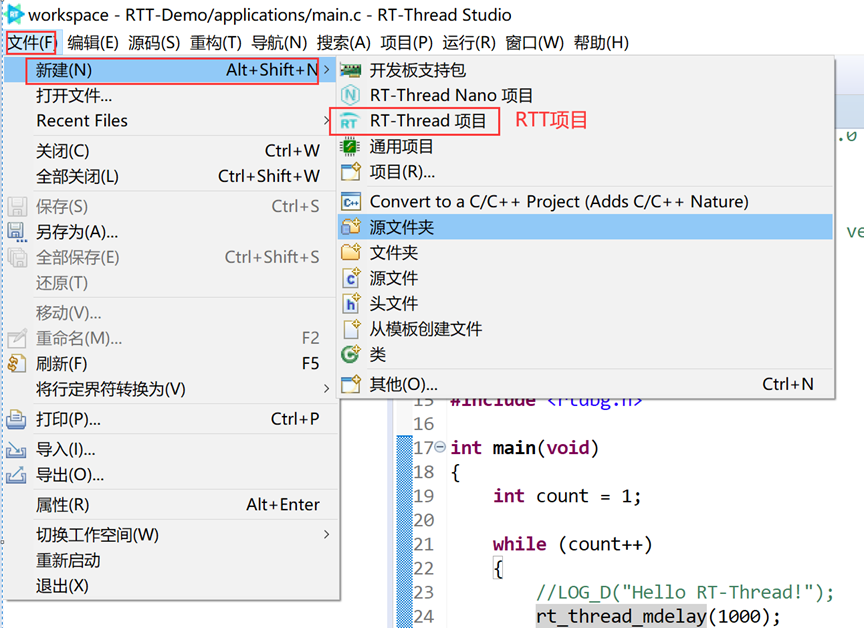Click the 打印 printer icon

(16, 419)
